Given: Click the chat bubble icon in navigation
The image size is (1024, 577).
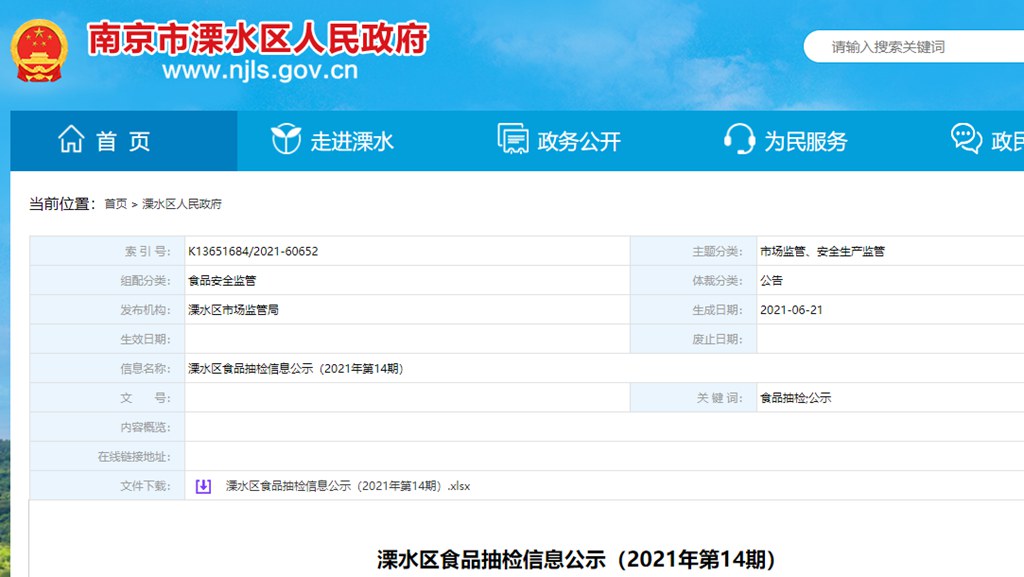Looking at the screenshot, I should pos(966,140).
